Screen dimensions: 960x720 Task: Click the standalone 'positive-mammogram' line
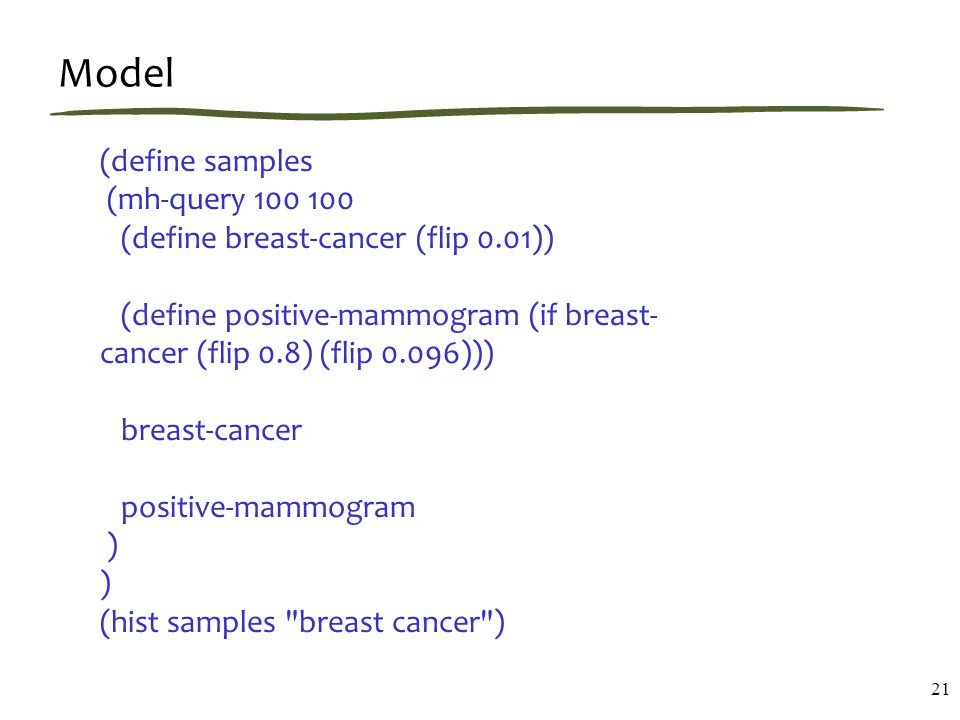[268, 508]
